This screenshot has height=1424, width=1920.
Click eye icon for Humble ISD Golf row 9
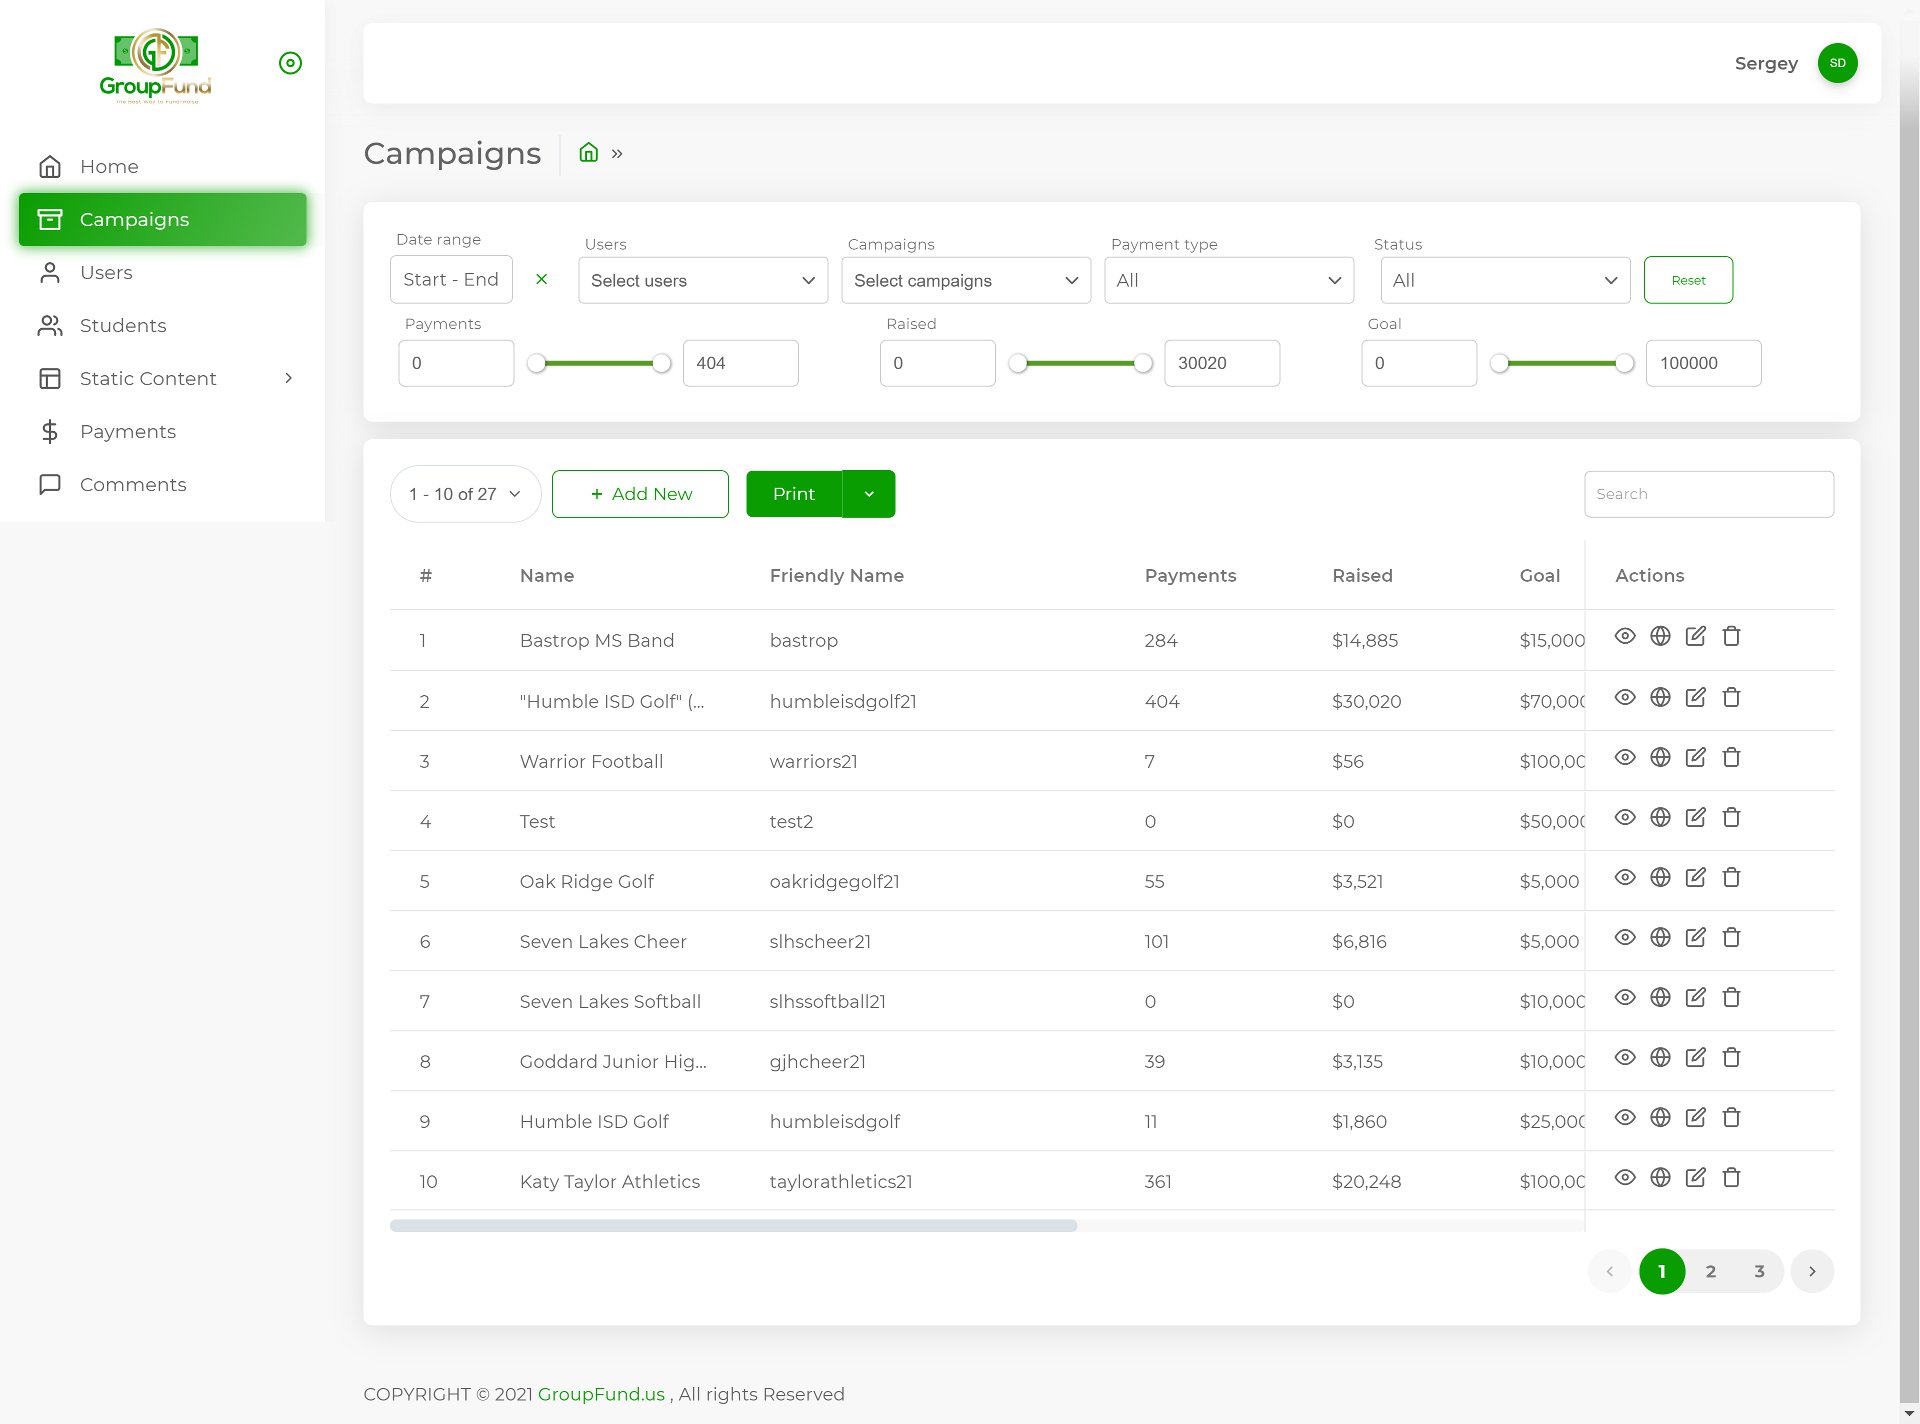click(1625, 1117)
